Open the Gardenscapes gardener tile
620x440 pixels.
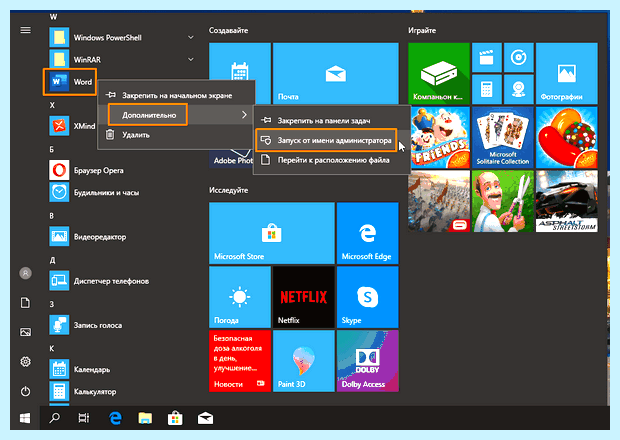coord(503,201)
